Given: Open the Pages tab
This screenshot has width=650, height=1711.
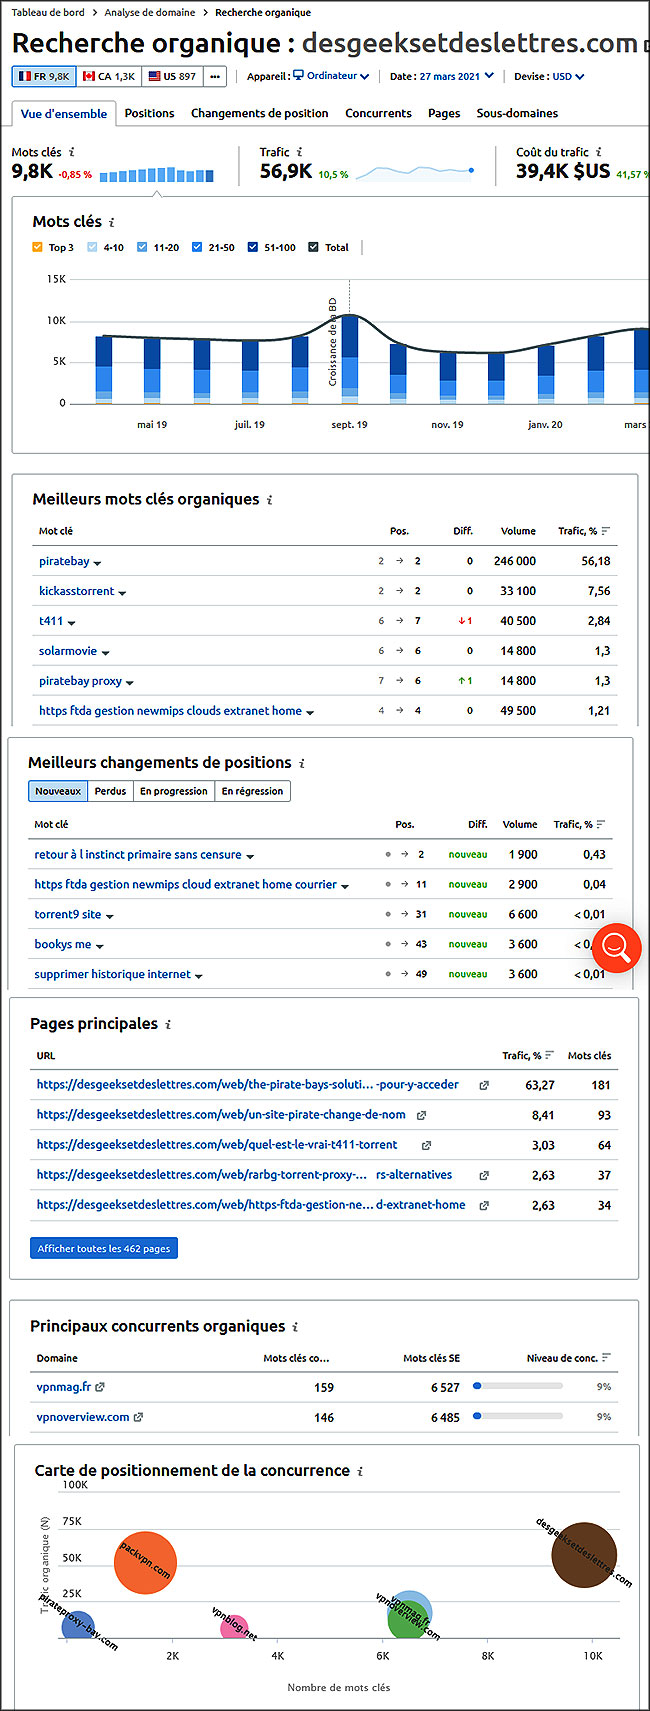Looking at the screenshot, I should pyautogui.click(x=444, y=114).
